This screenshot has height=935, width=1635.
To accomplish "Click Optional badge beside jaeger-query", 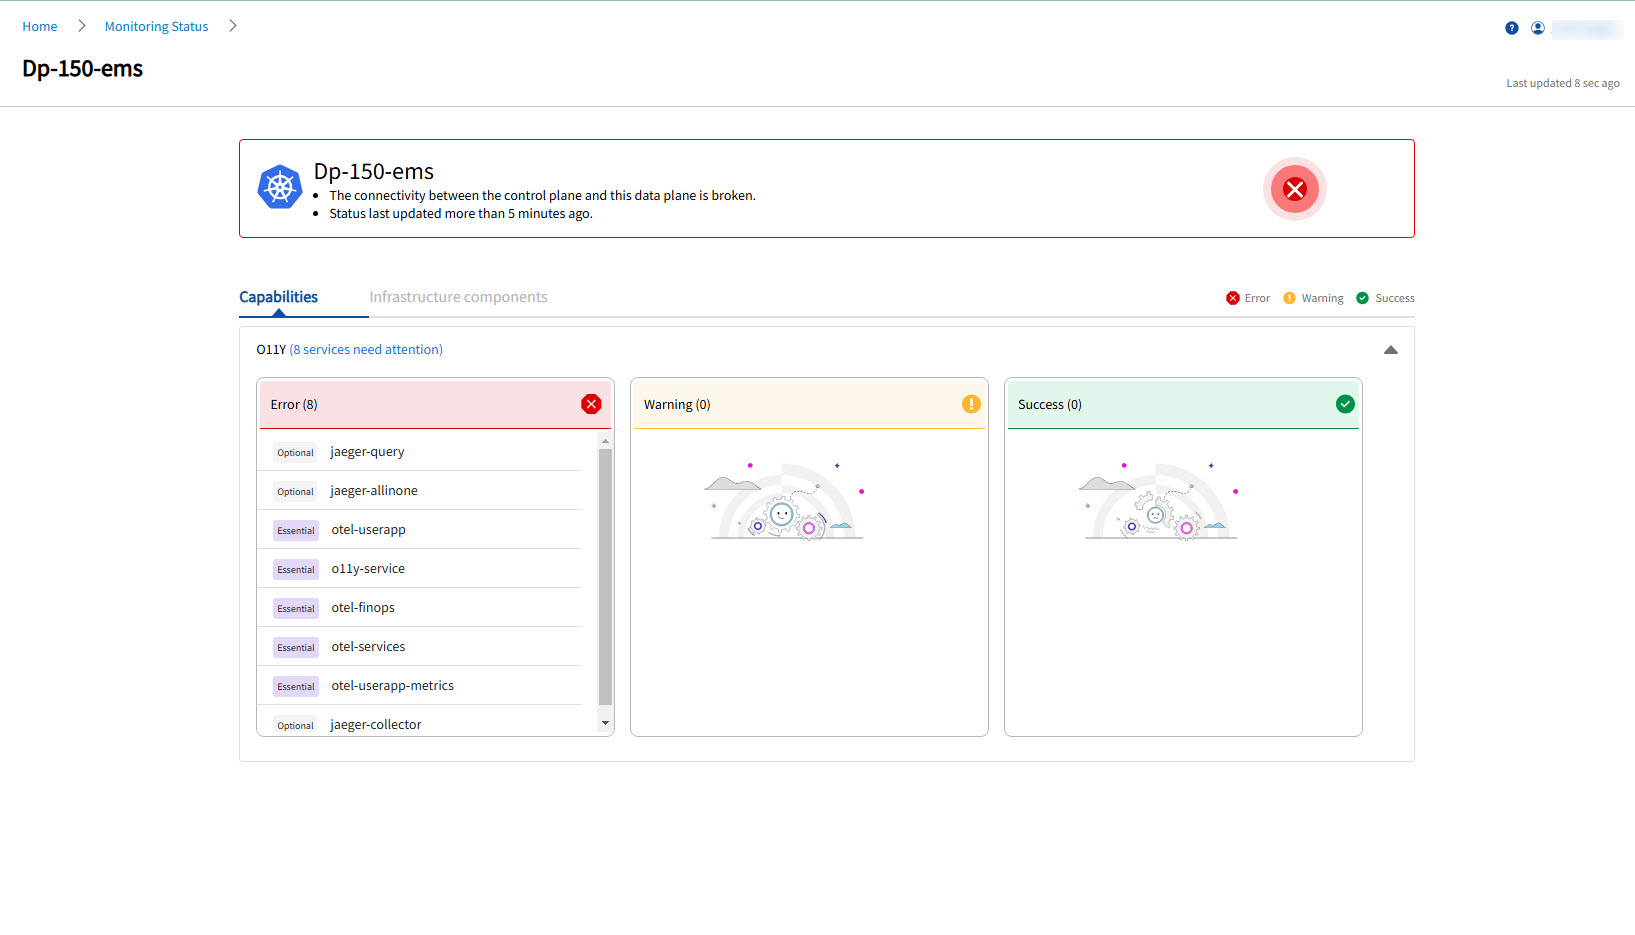I will [295, 453].
